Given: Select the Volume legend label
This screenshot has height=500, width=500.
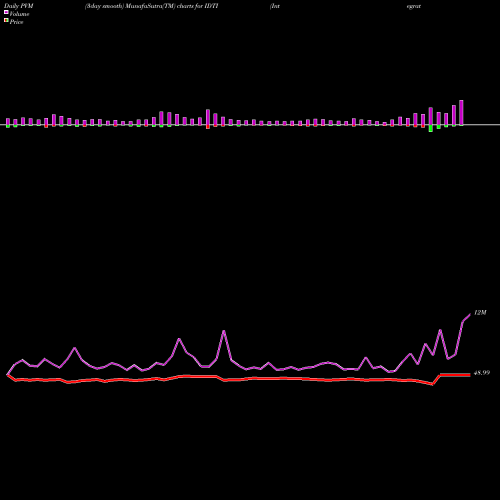Looking at the screenshot, I should pyautogui.click(x=19, y=14).
